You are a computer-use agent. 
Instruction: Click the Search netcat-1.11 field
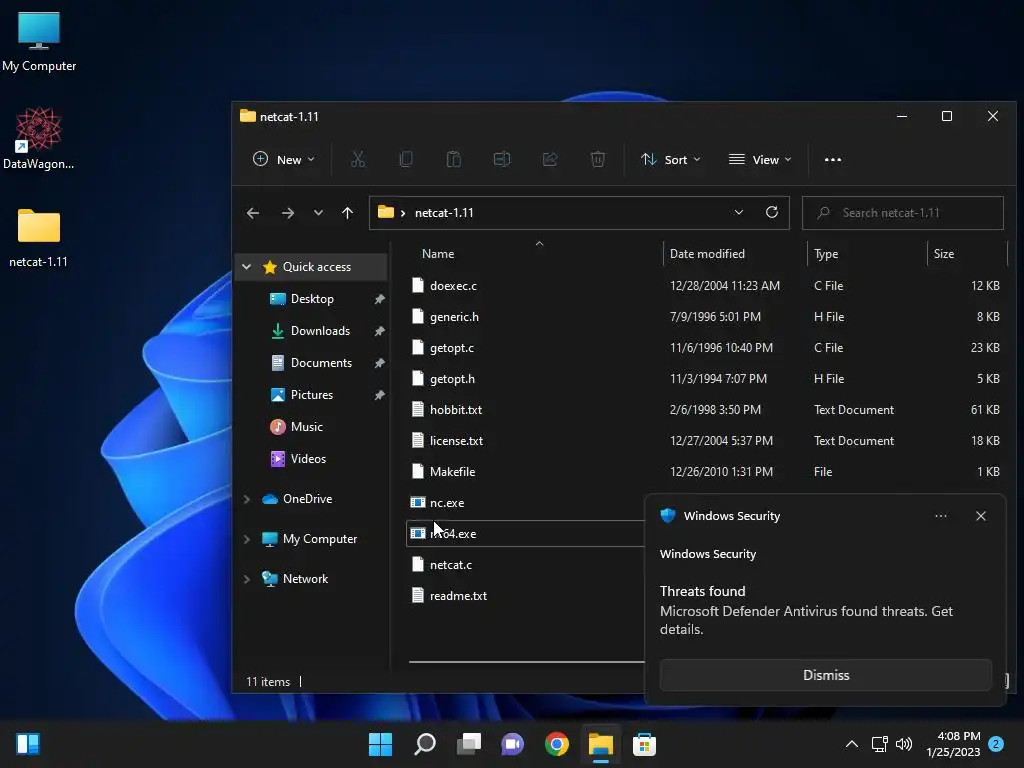pyautogui.click(x=903, y=213)
